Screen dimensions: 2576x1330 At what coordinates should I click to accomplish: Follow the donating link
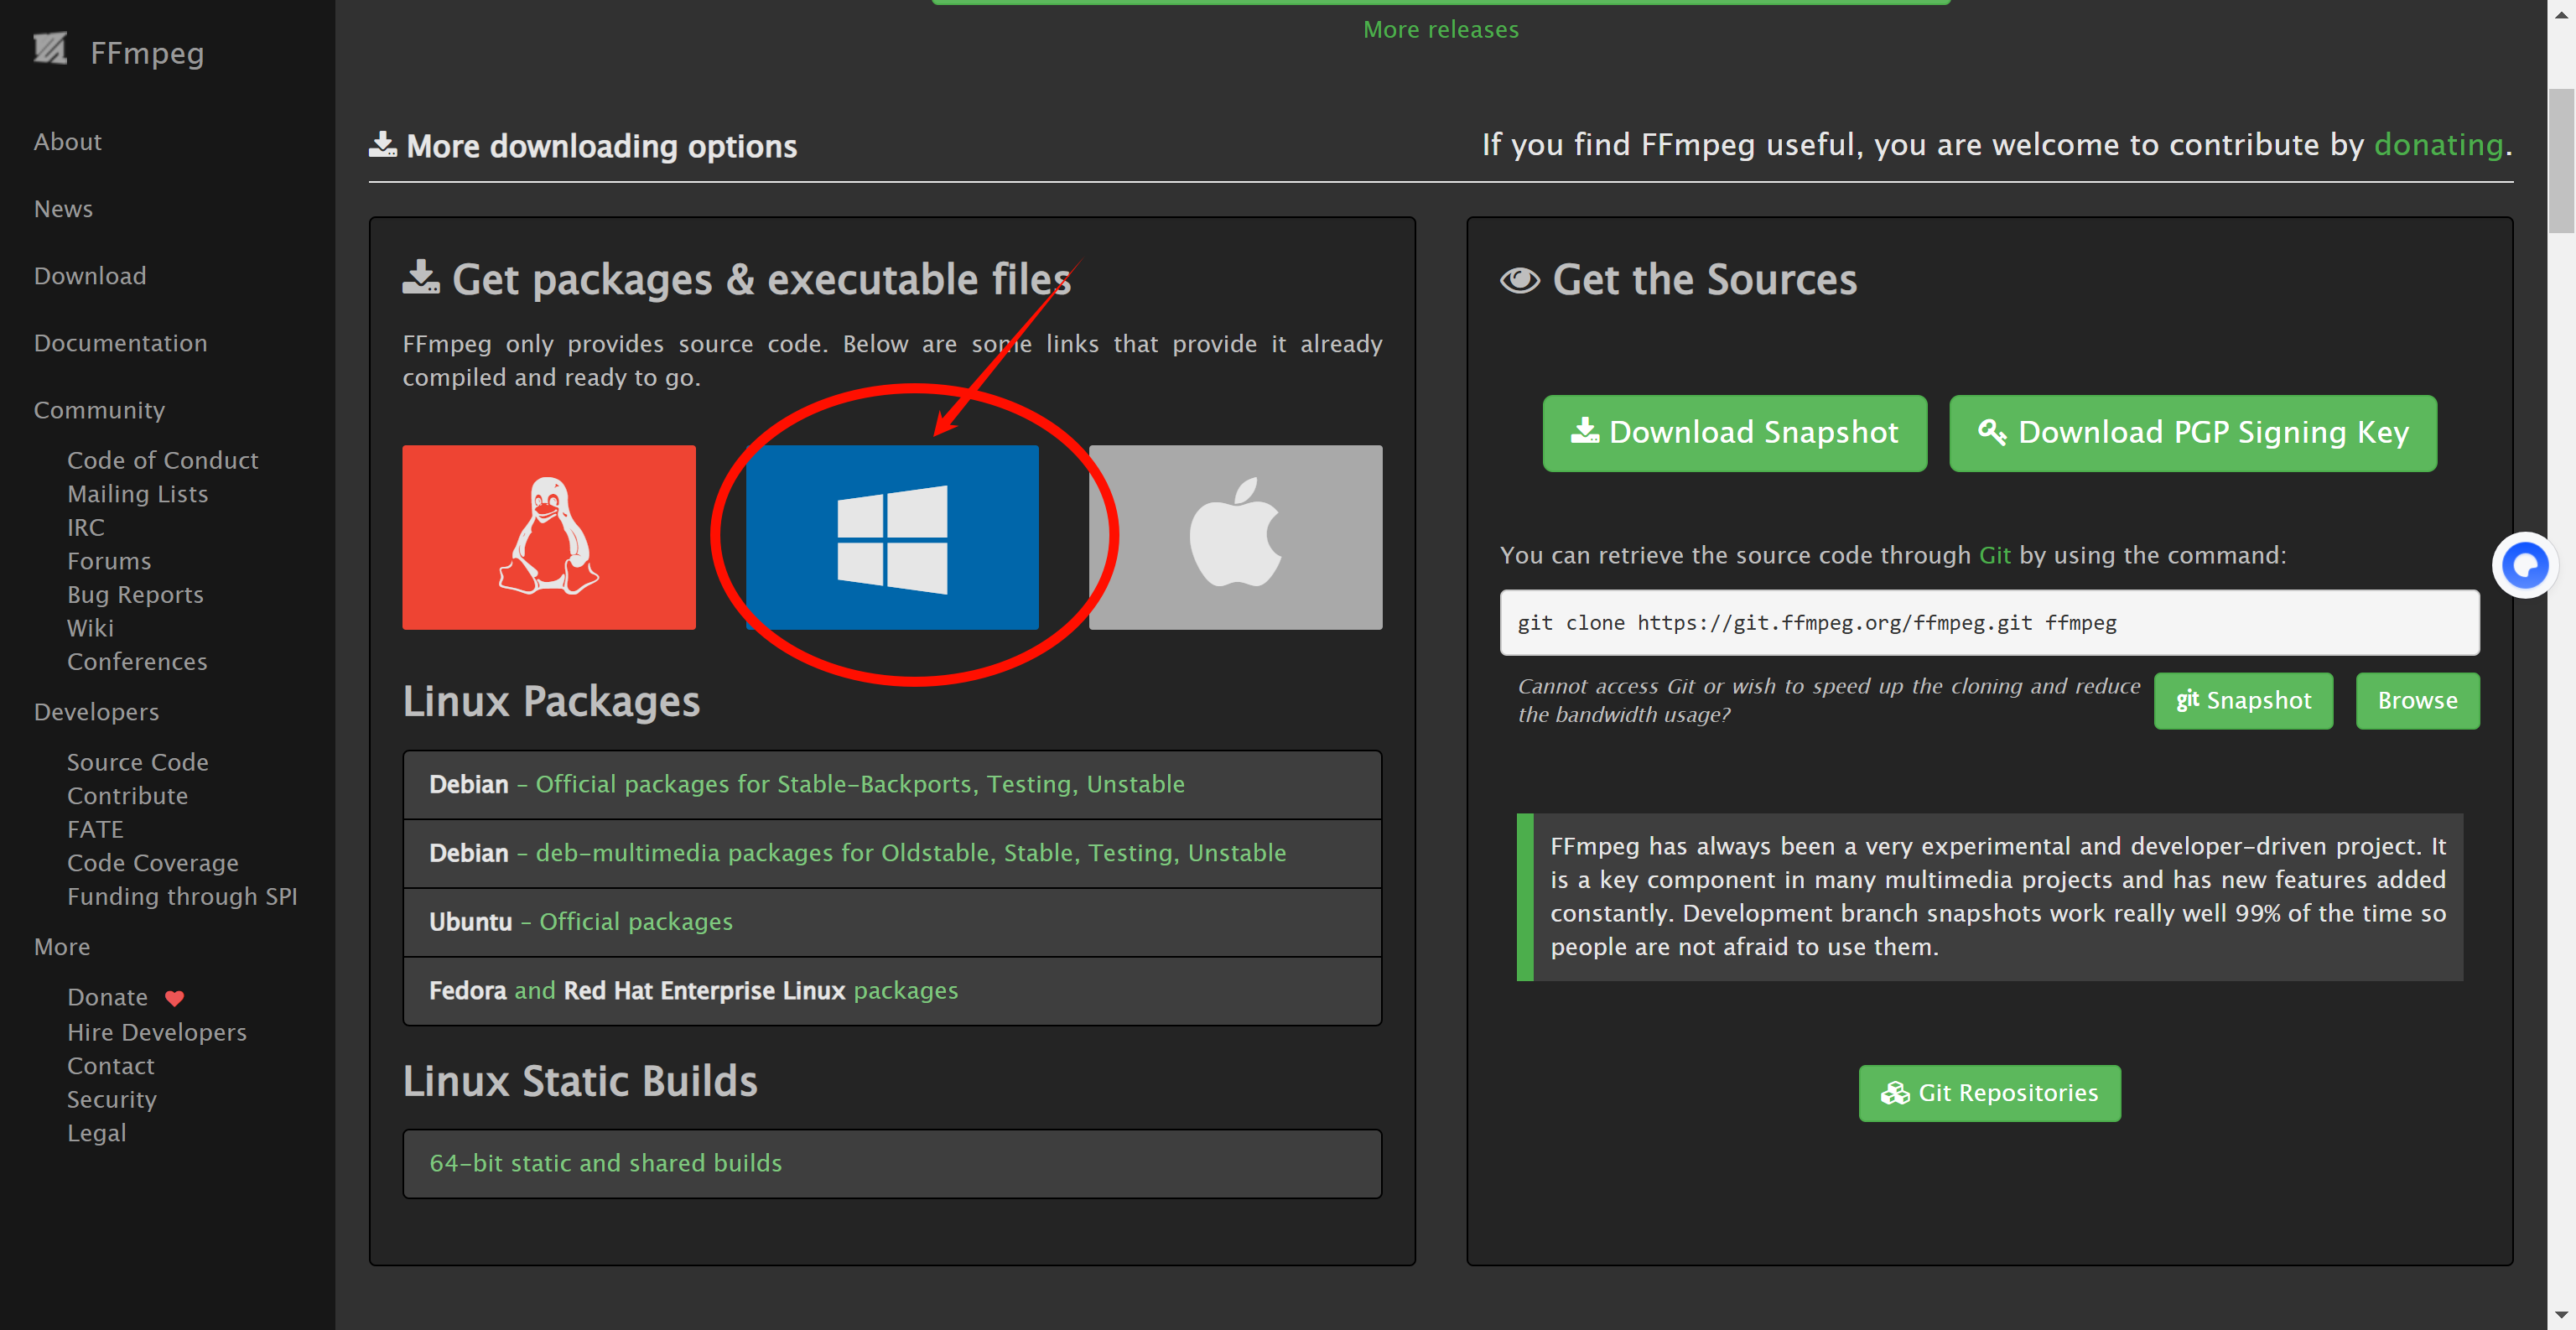[x=2438, y=145]
